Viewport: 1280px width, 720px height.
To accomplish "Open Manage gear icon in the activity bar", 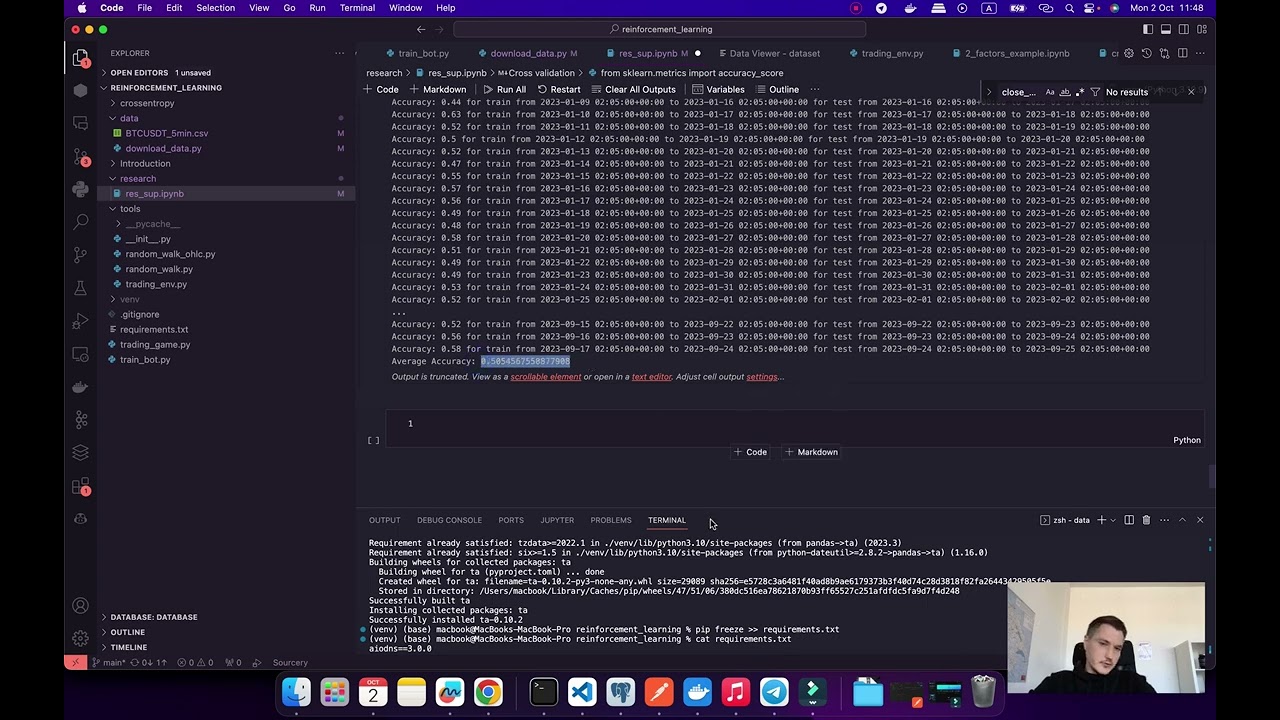I will 81,638.
